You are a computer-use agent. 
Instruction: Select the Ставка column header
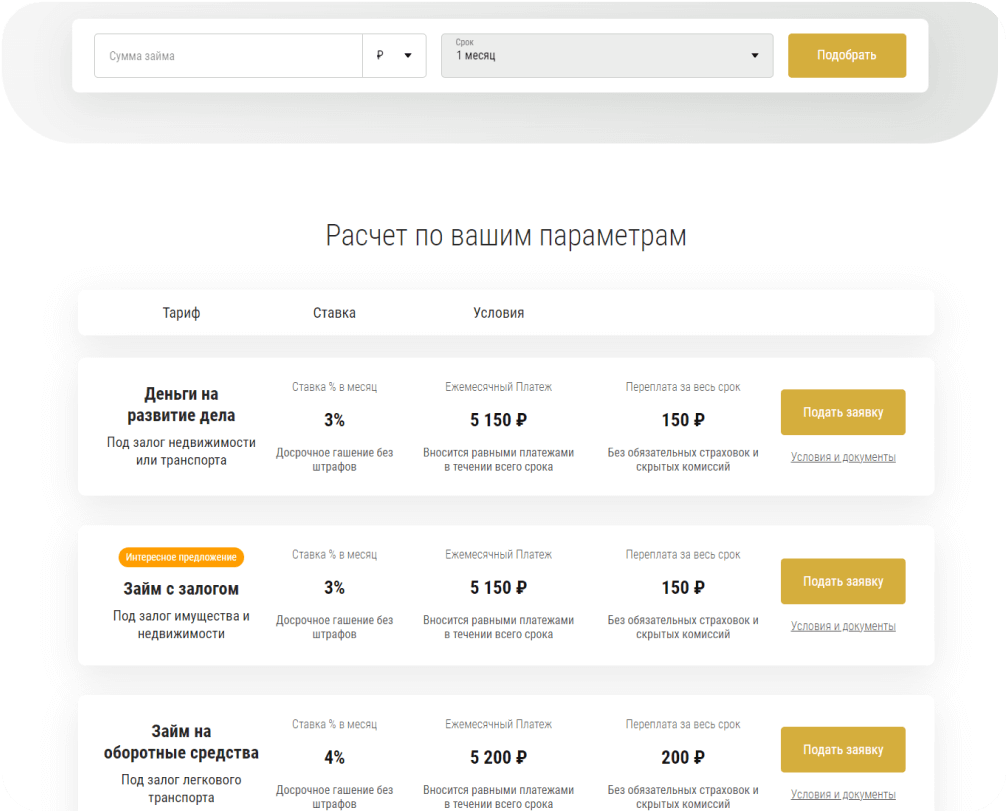[334, 313]
